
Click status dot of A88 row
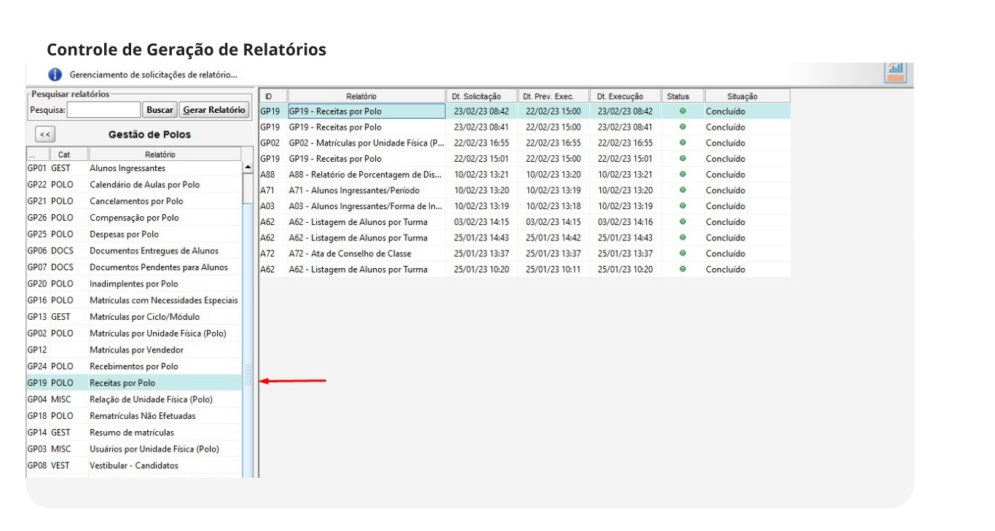click(683, 174)
